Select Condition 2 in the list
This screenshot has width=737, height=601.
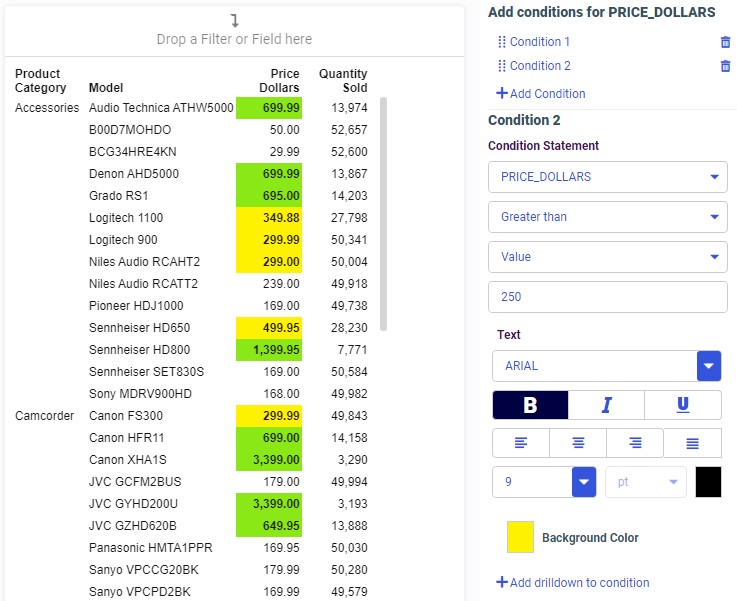point(540,66)
